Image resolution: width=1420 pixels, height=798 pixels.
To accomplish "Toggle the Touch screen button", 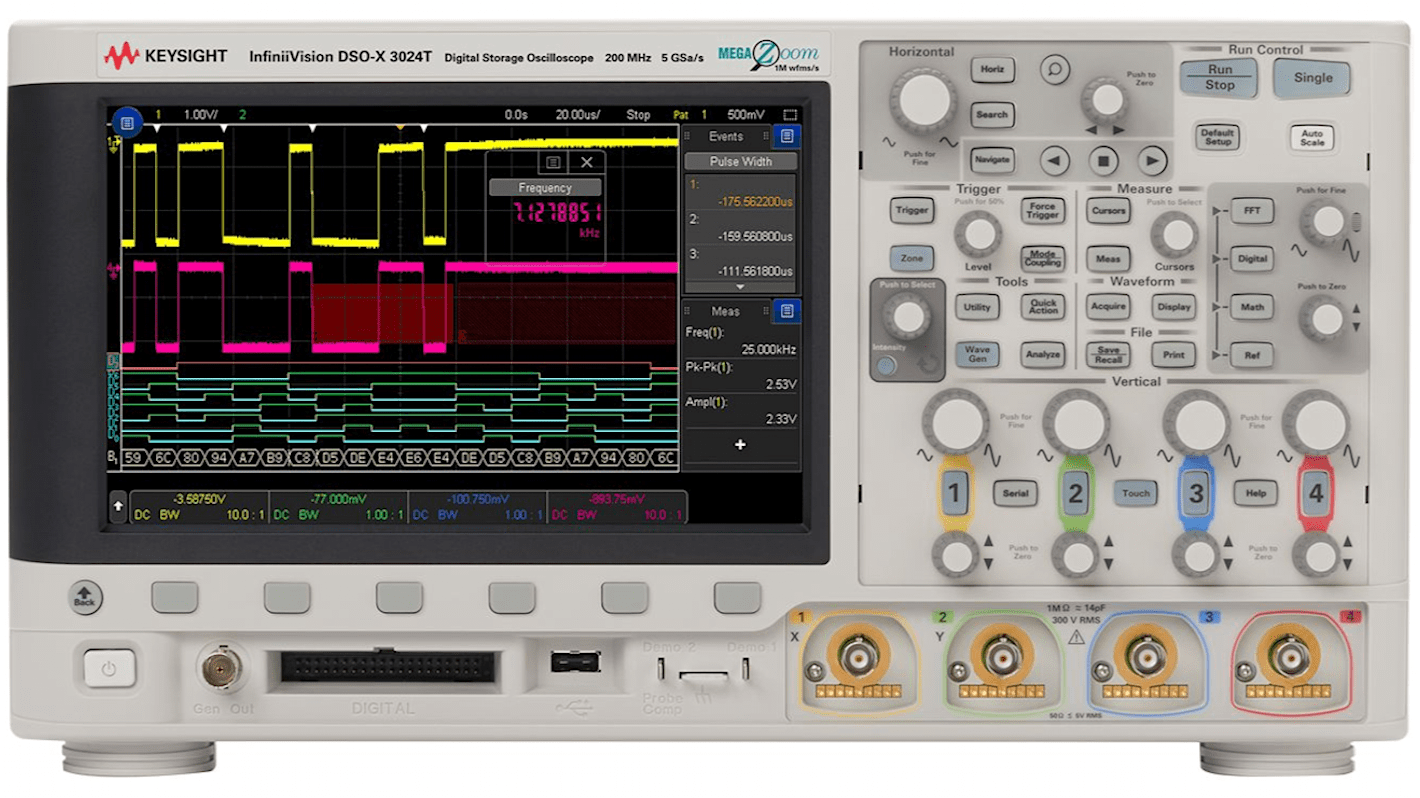I will [x=1135, y=493].
